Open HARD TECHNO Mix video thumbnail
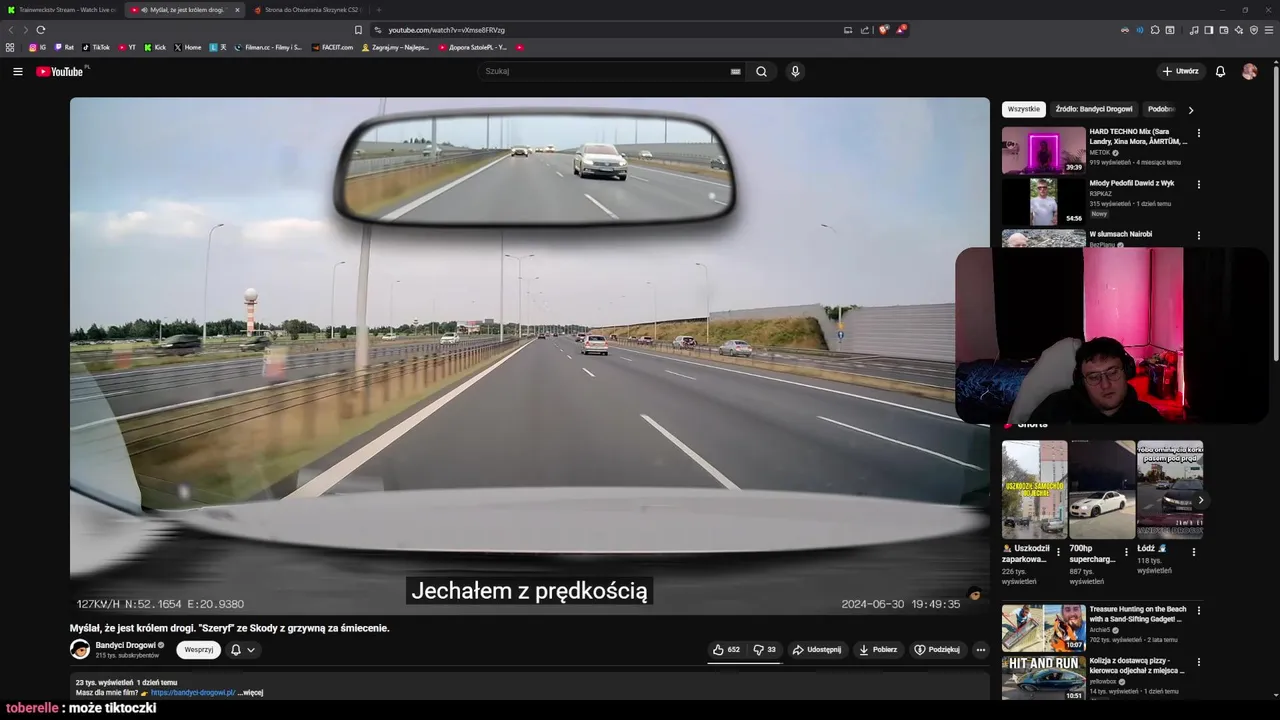 (x=1043, y=150)
